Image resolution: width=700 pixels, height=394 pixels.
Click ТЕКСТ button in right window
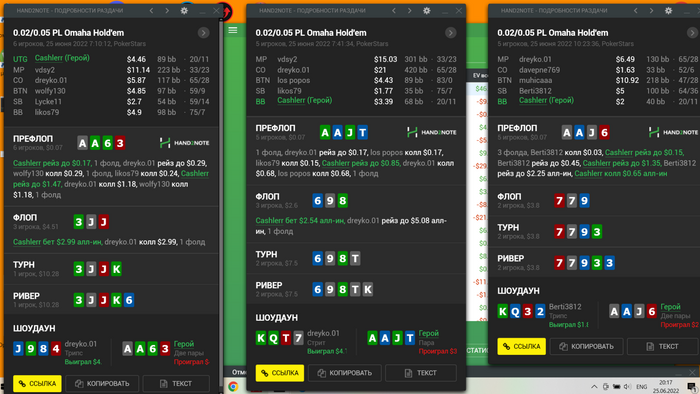662,346
